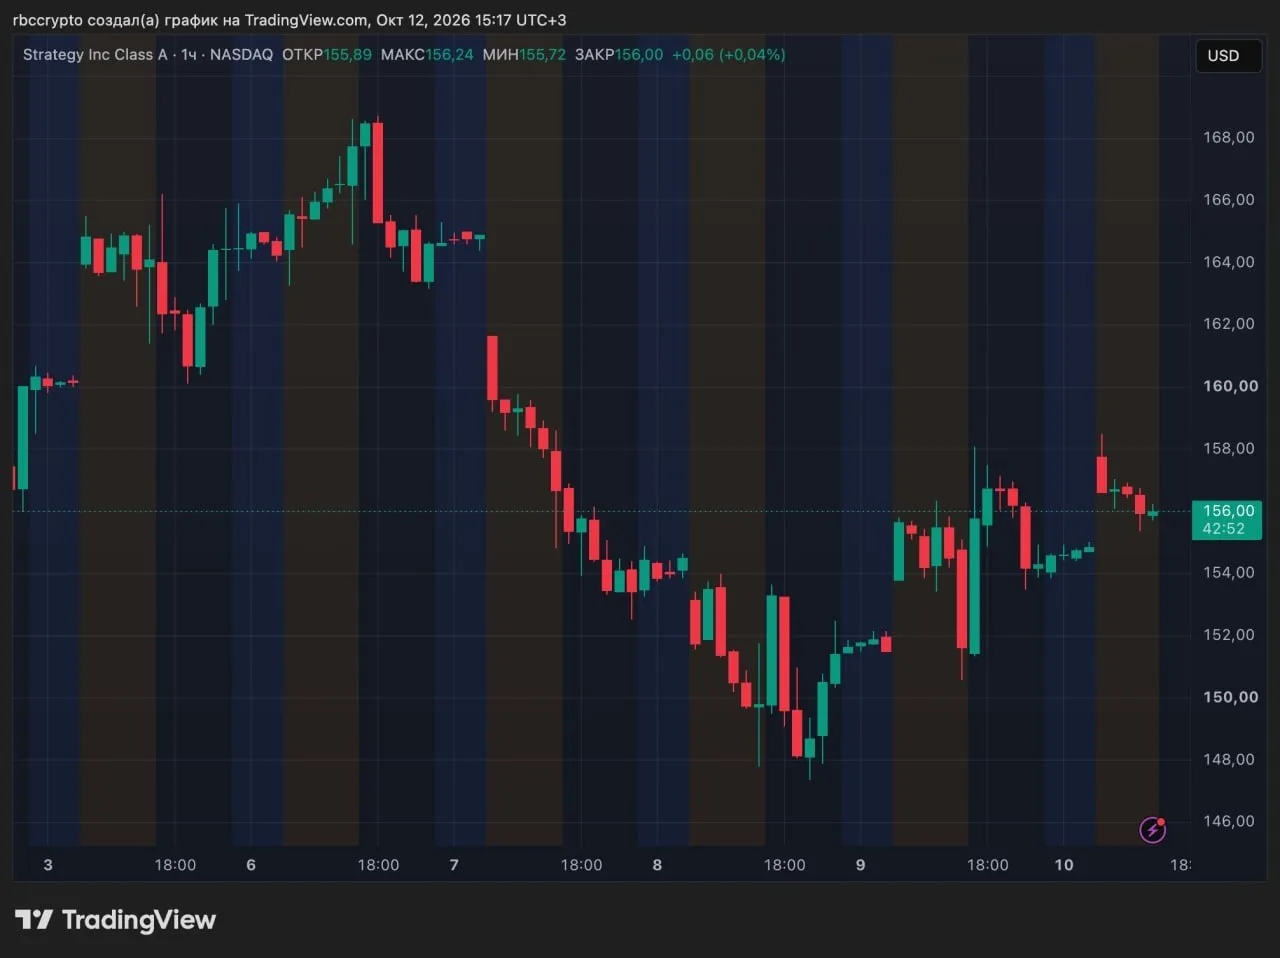Viewport: 1280px width, 958px height.
Task: Click the 166,00 price axis label
Action: 1229,199
